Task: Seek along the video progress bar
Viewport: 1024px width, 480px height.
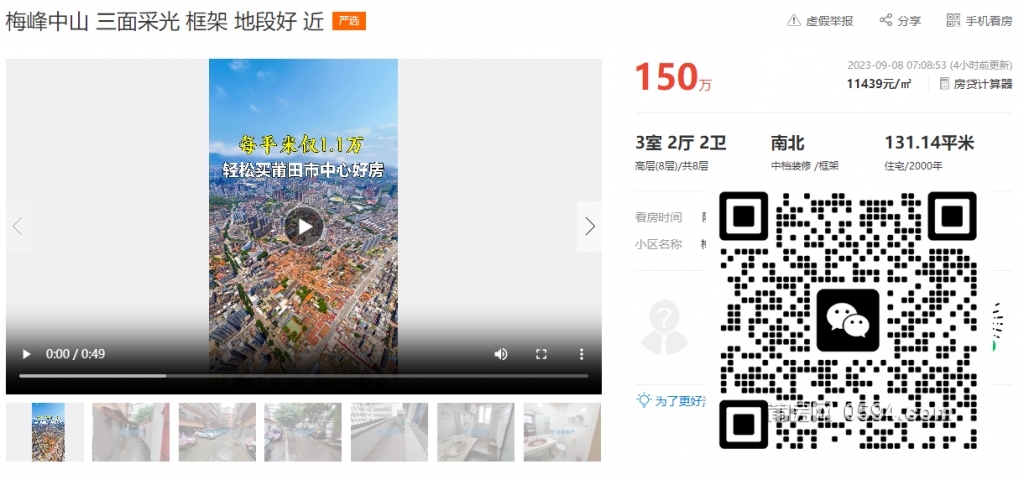Action: (x=304, y=376)
